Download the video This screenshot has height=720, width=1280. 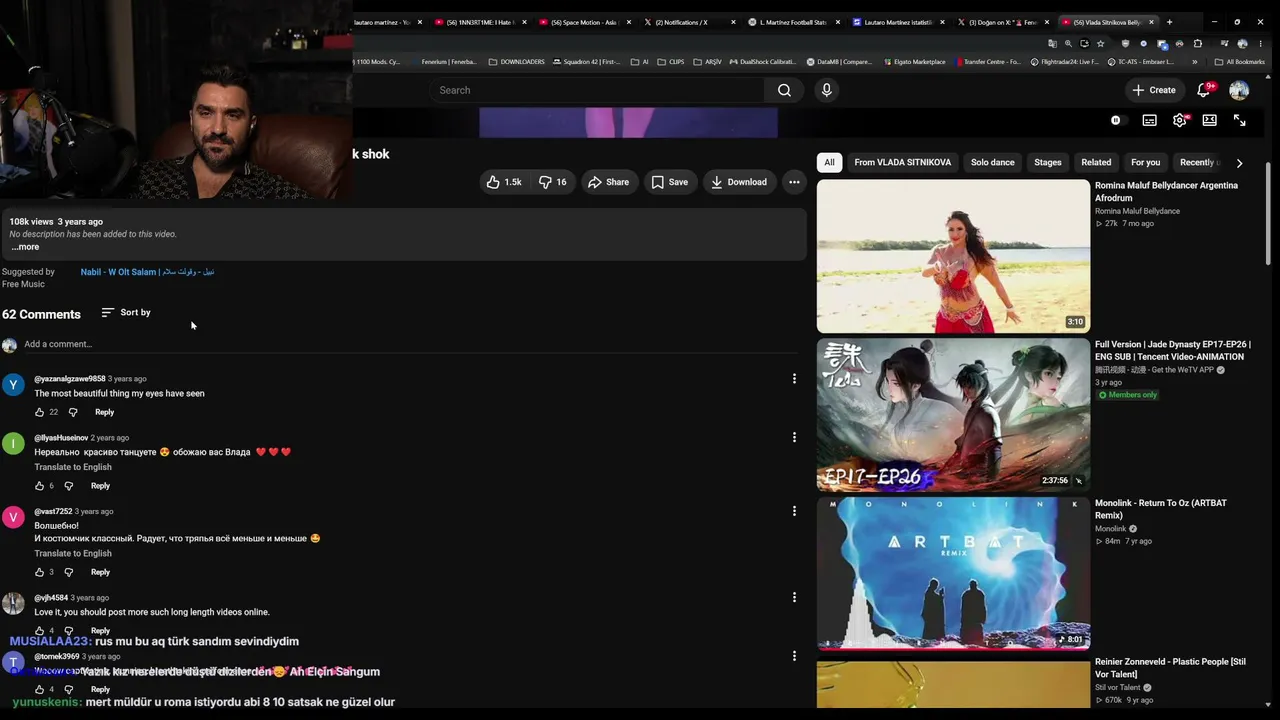739,182
